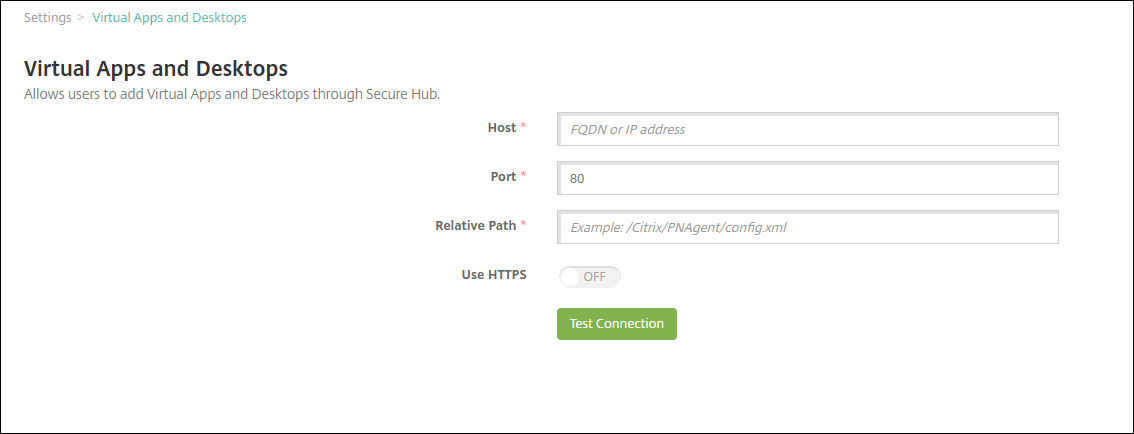This screenshot has width=1134, height=434.
Task: Enable the Use HTTPS switch
Action: (590, 277)
